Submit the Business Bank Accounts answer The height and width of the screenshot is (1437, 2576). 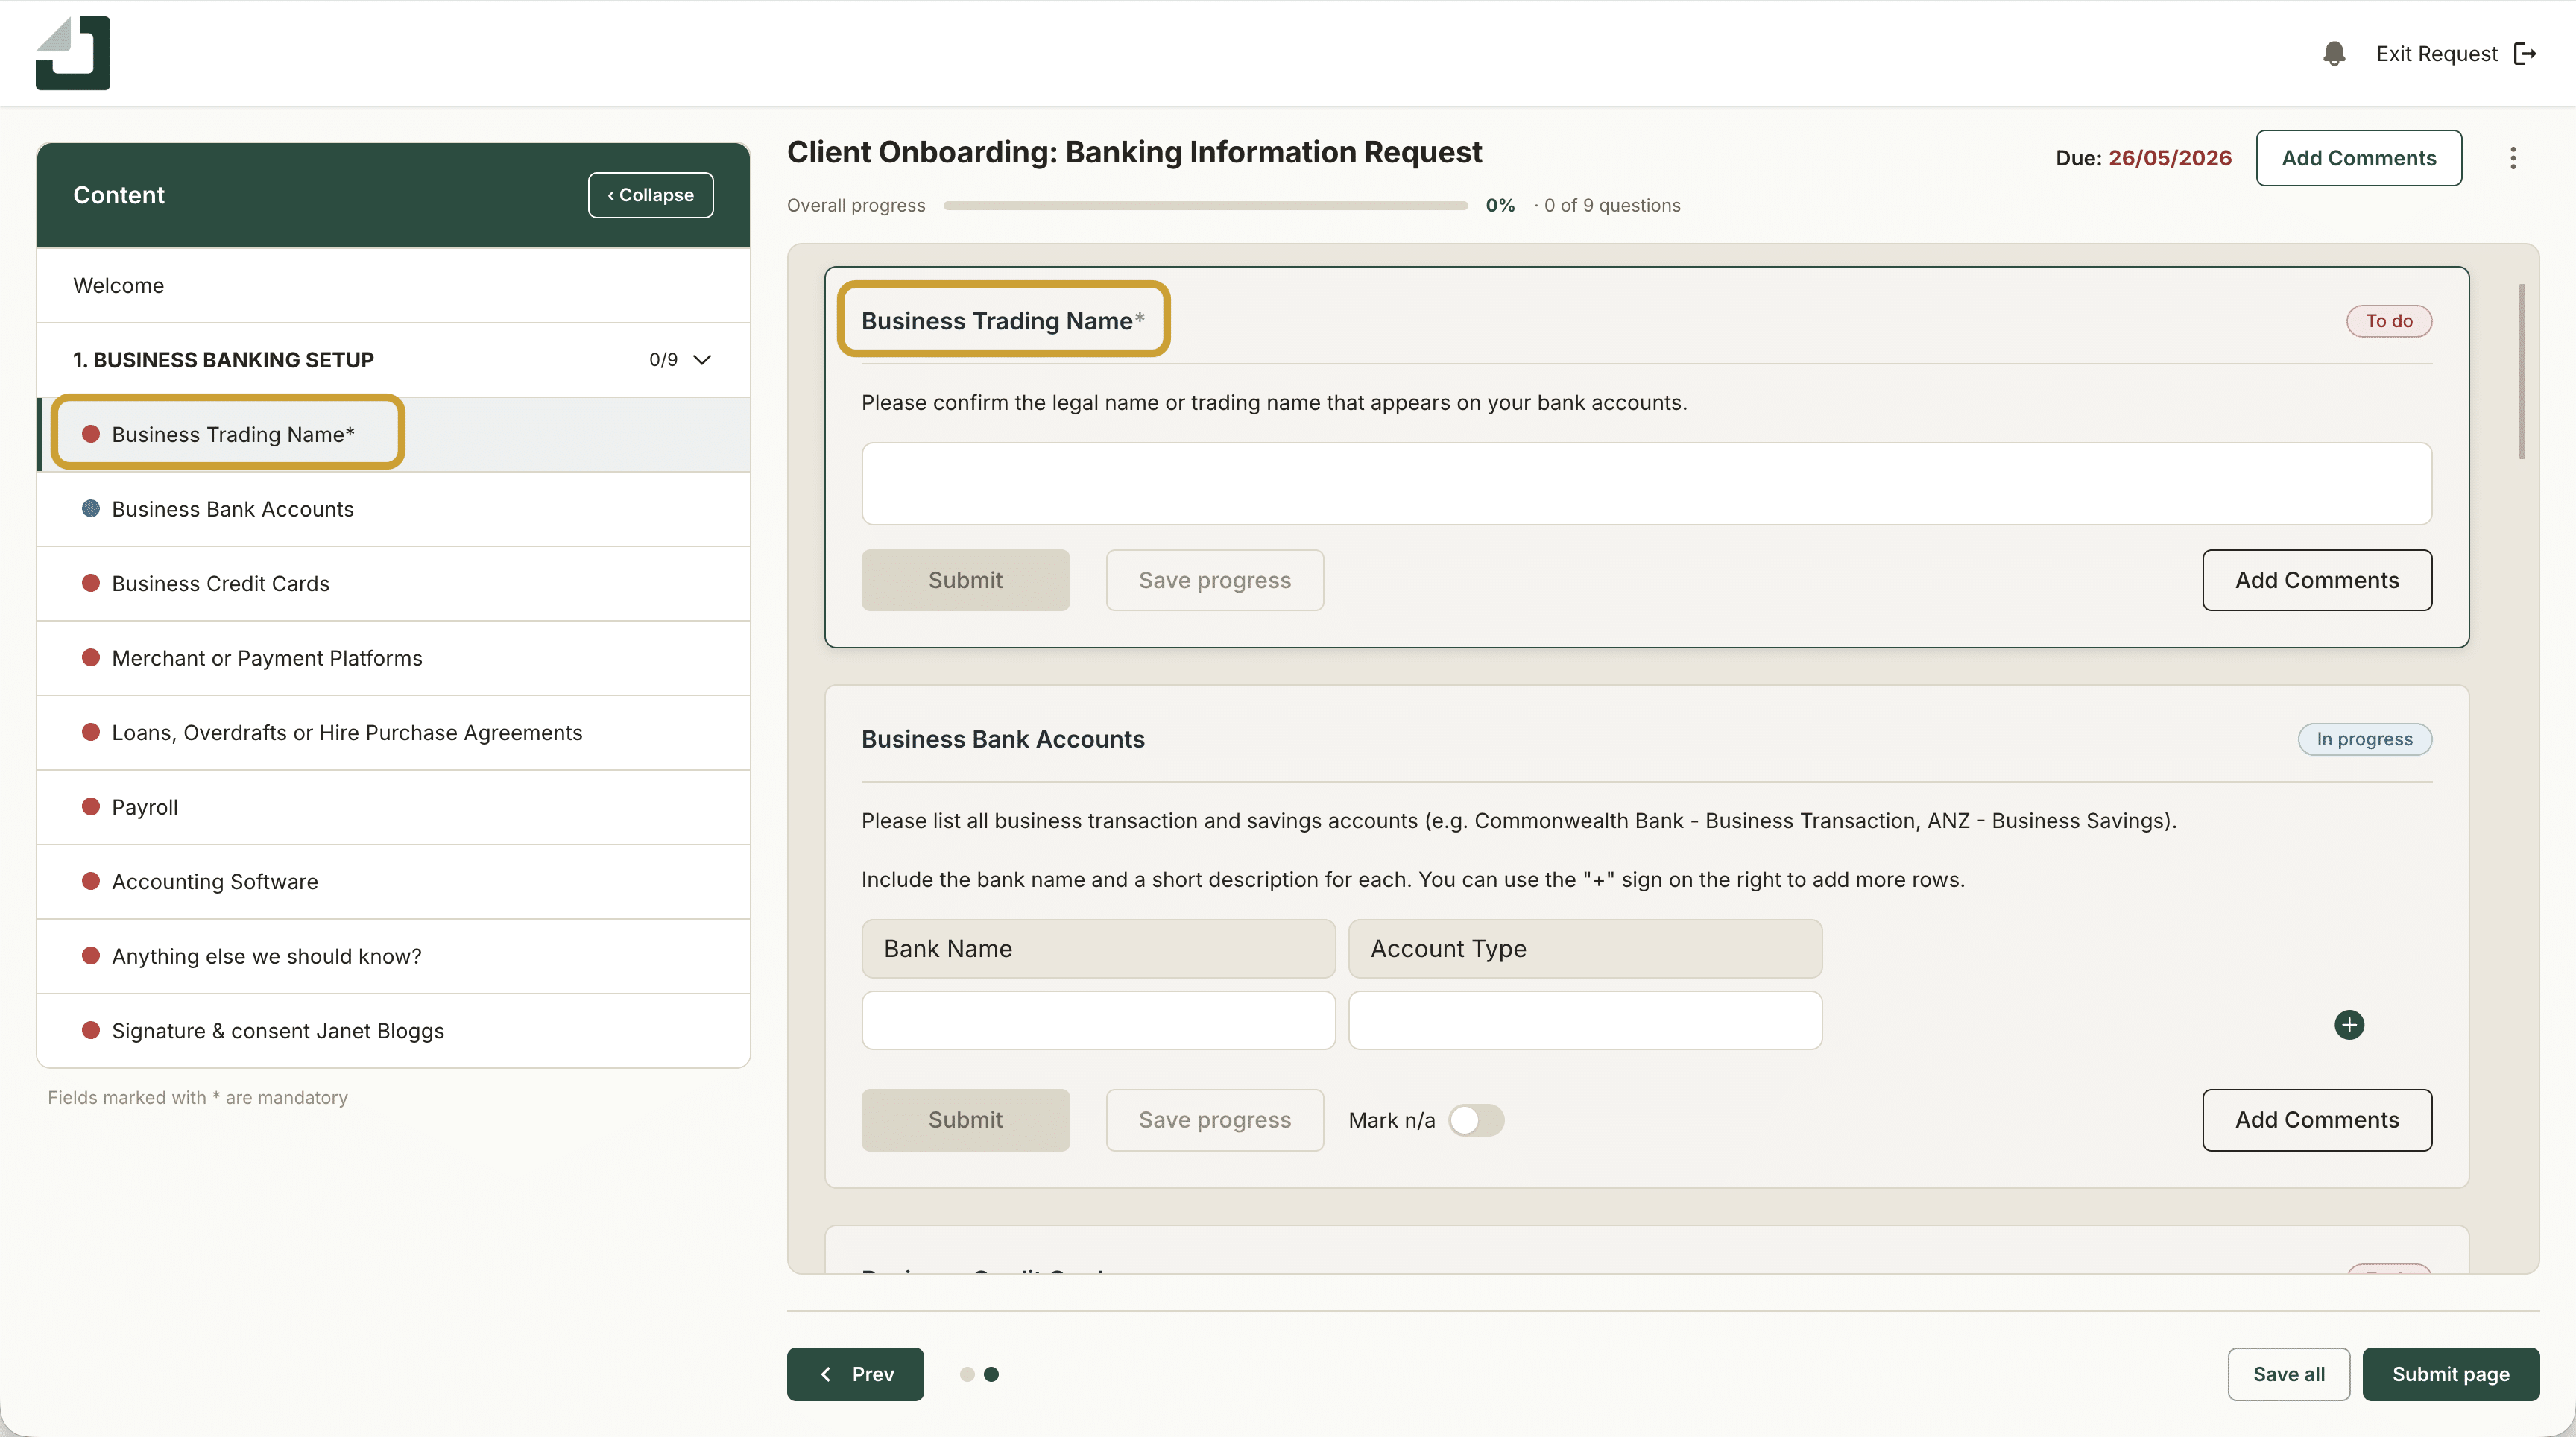965,1120
